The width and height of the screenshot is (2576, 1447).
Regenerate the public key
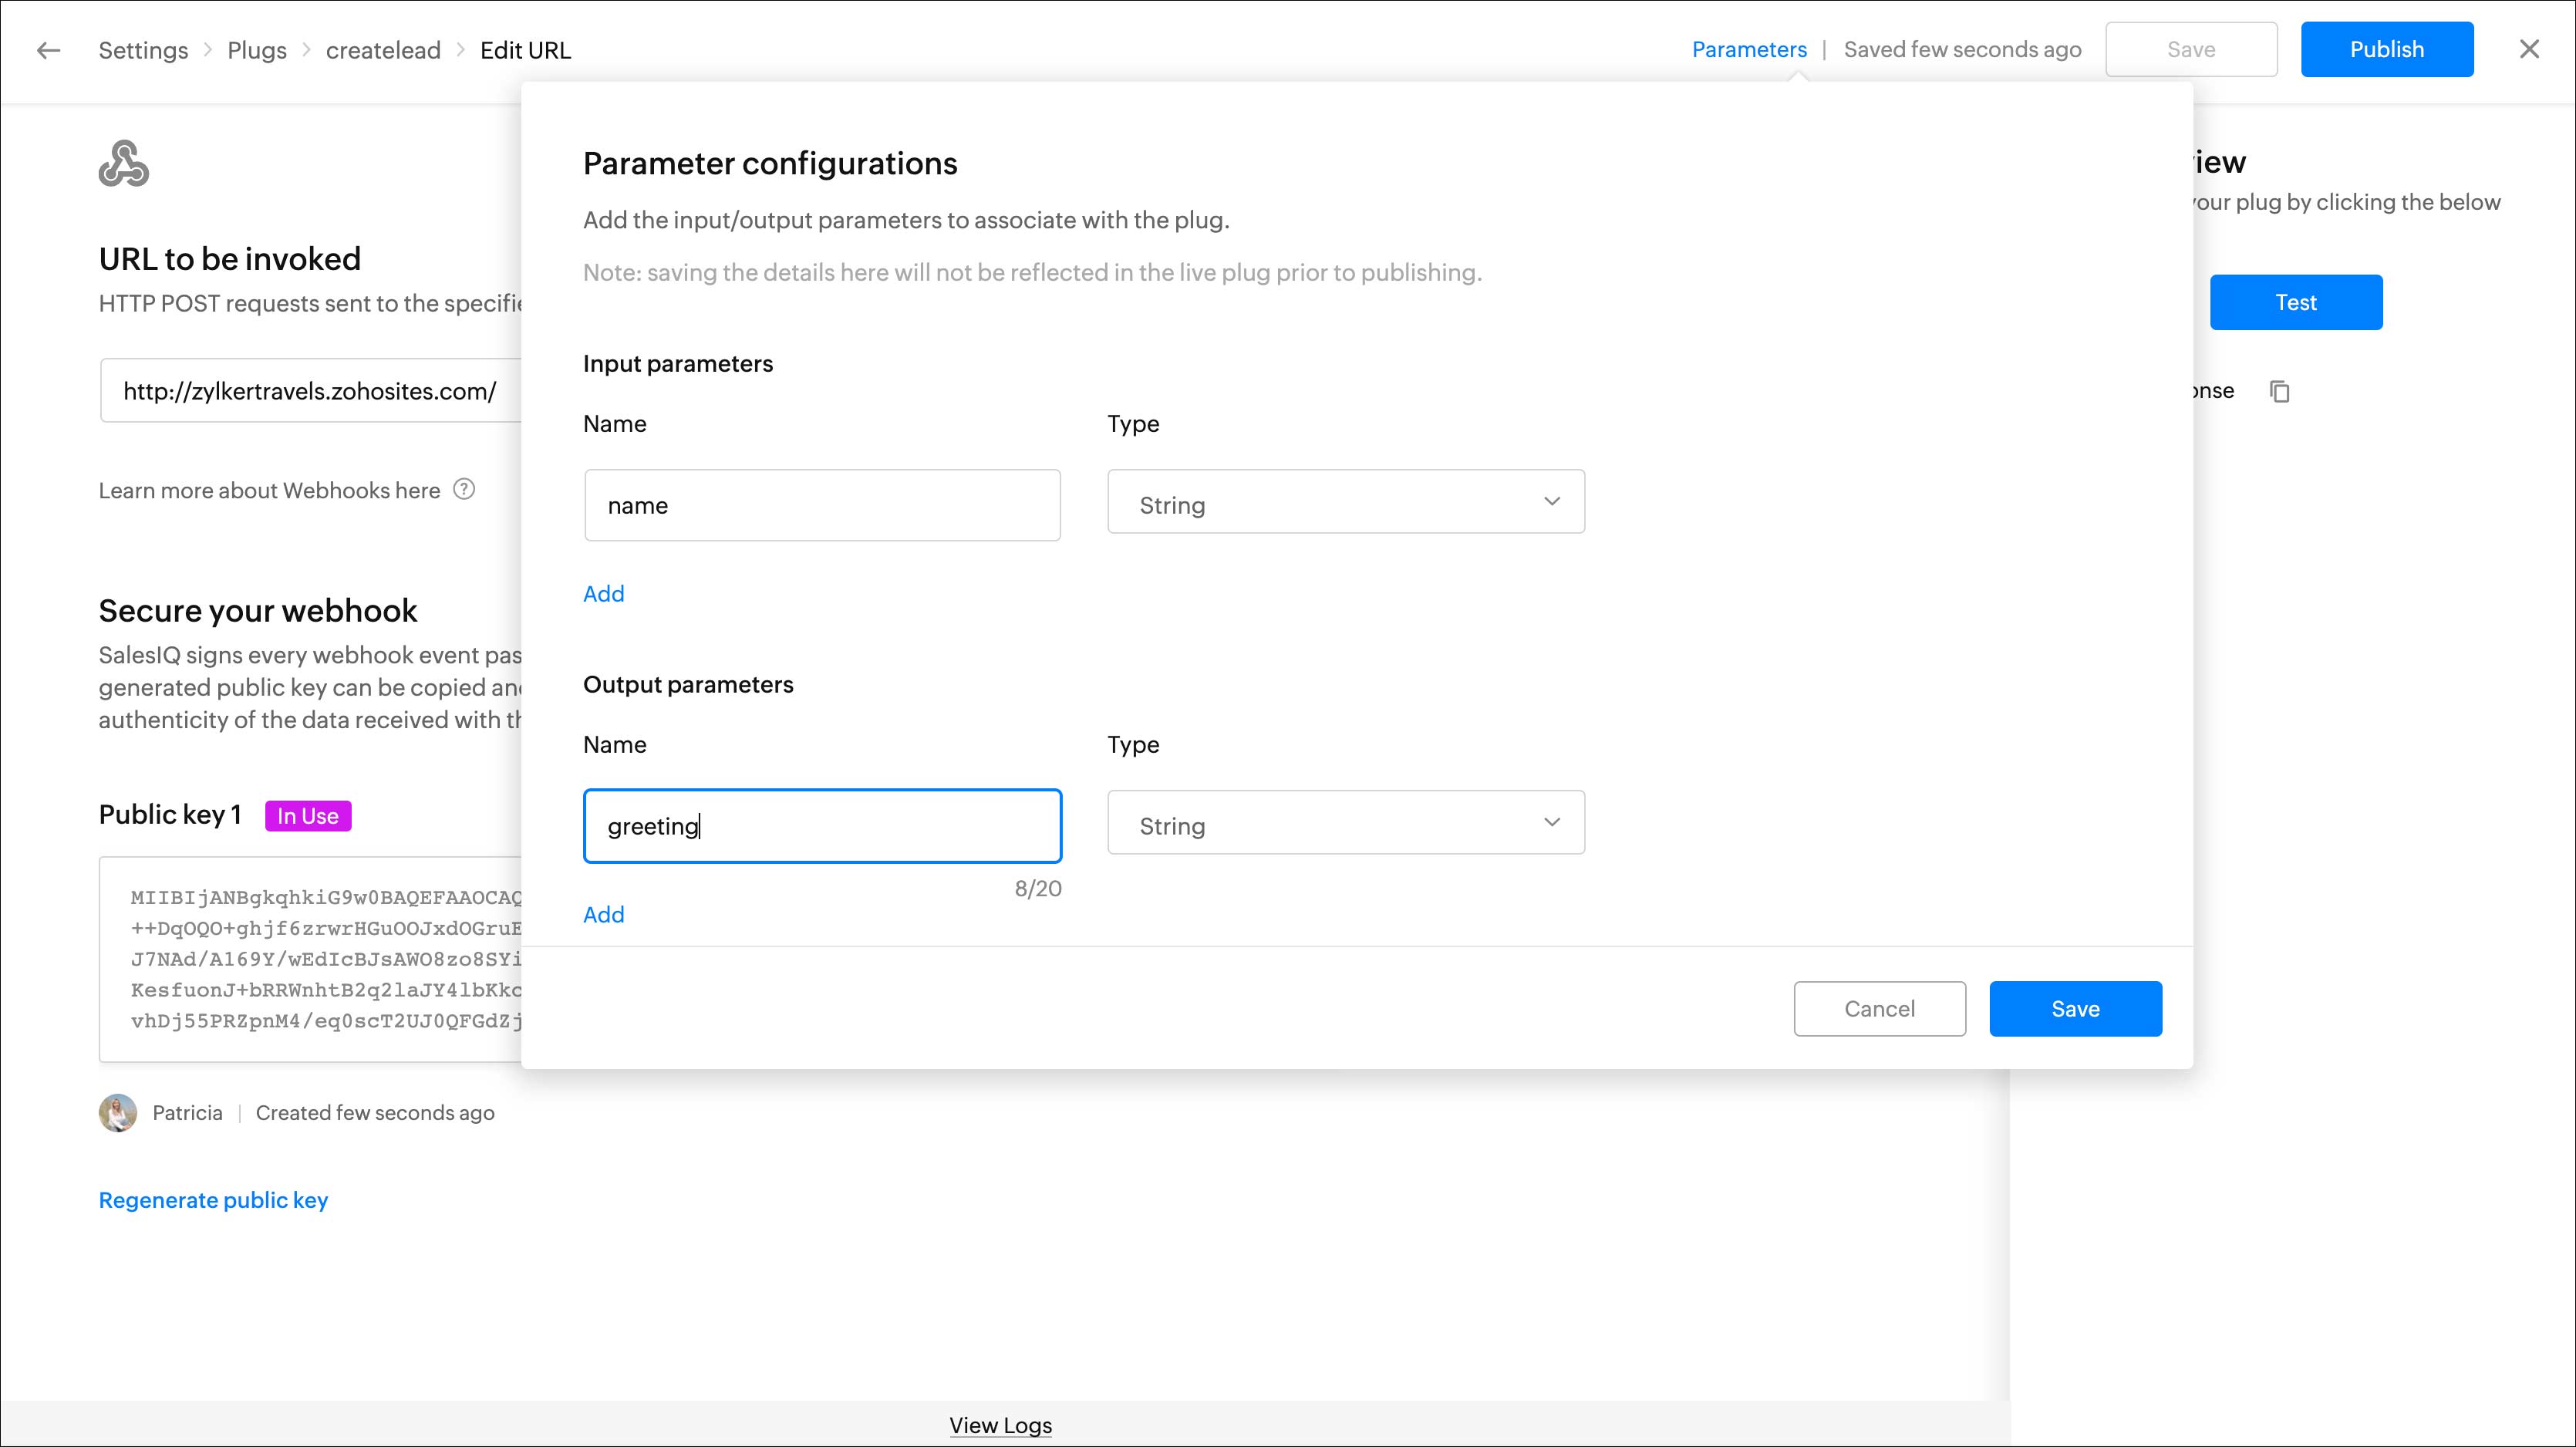pyautogui.click(x=213, y=1199)
